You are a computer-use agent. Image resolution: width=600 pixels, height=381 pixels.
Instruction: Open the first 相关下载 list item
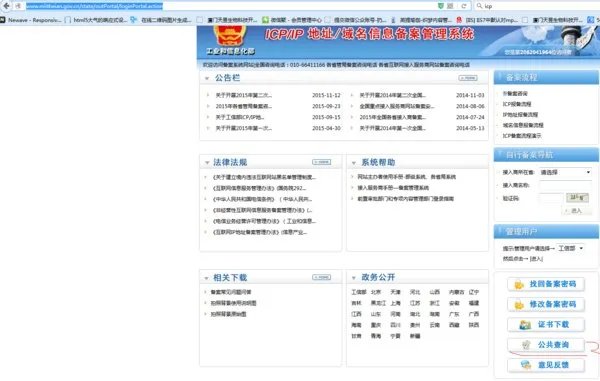[231, 292]
